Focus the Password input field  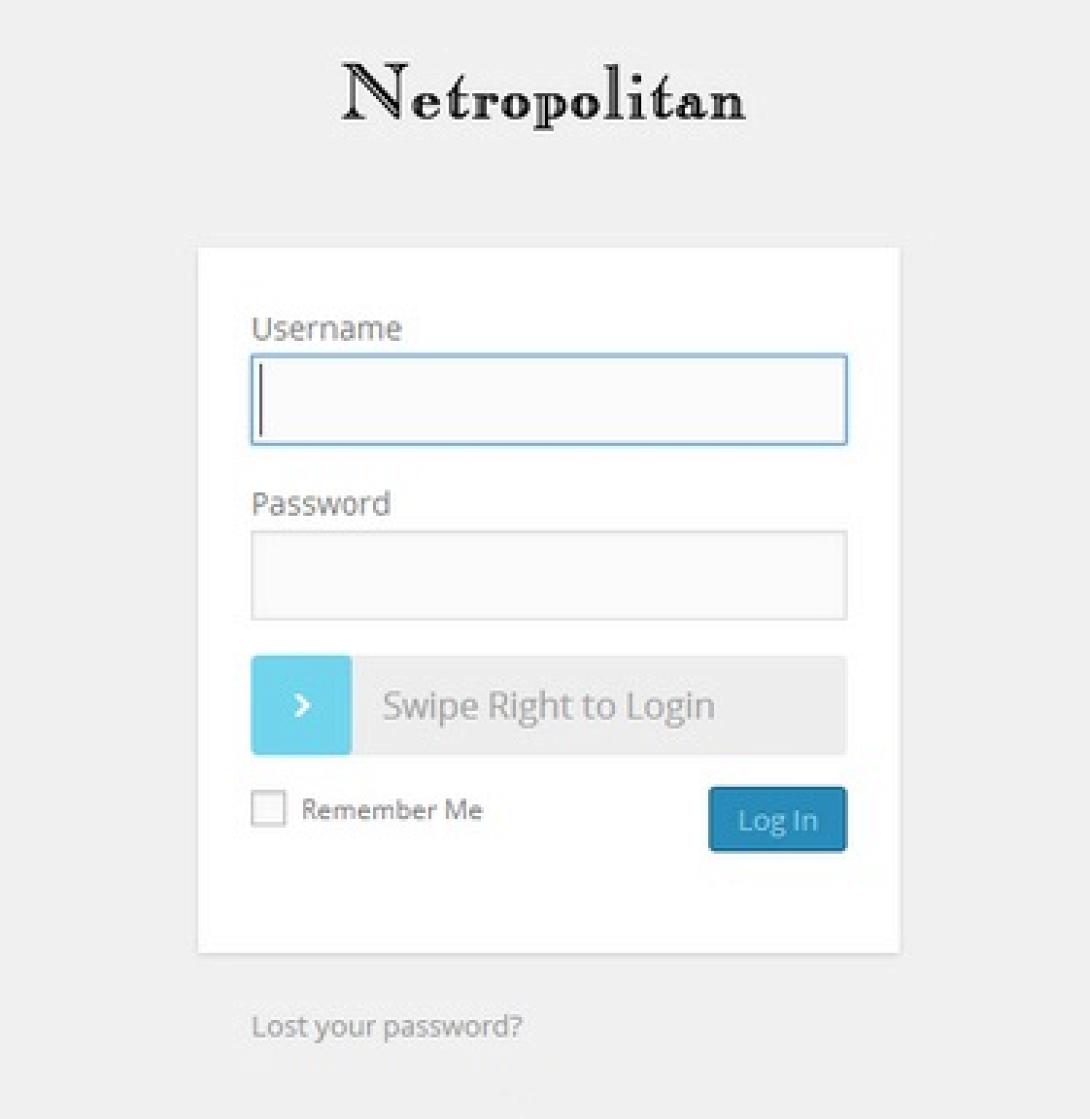(x=548, y=575)
